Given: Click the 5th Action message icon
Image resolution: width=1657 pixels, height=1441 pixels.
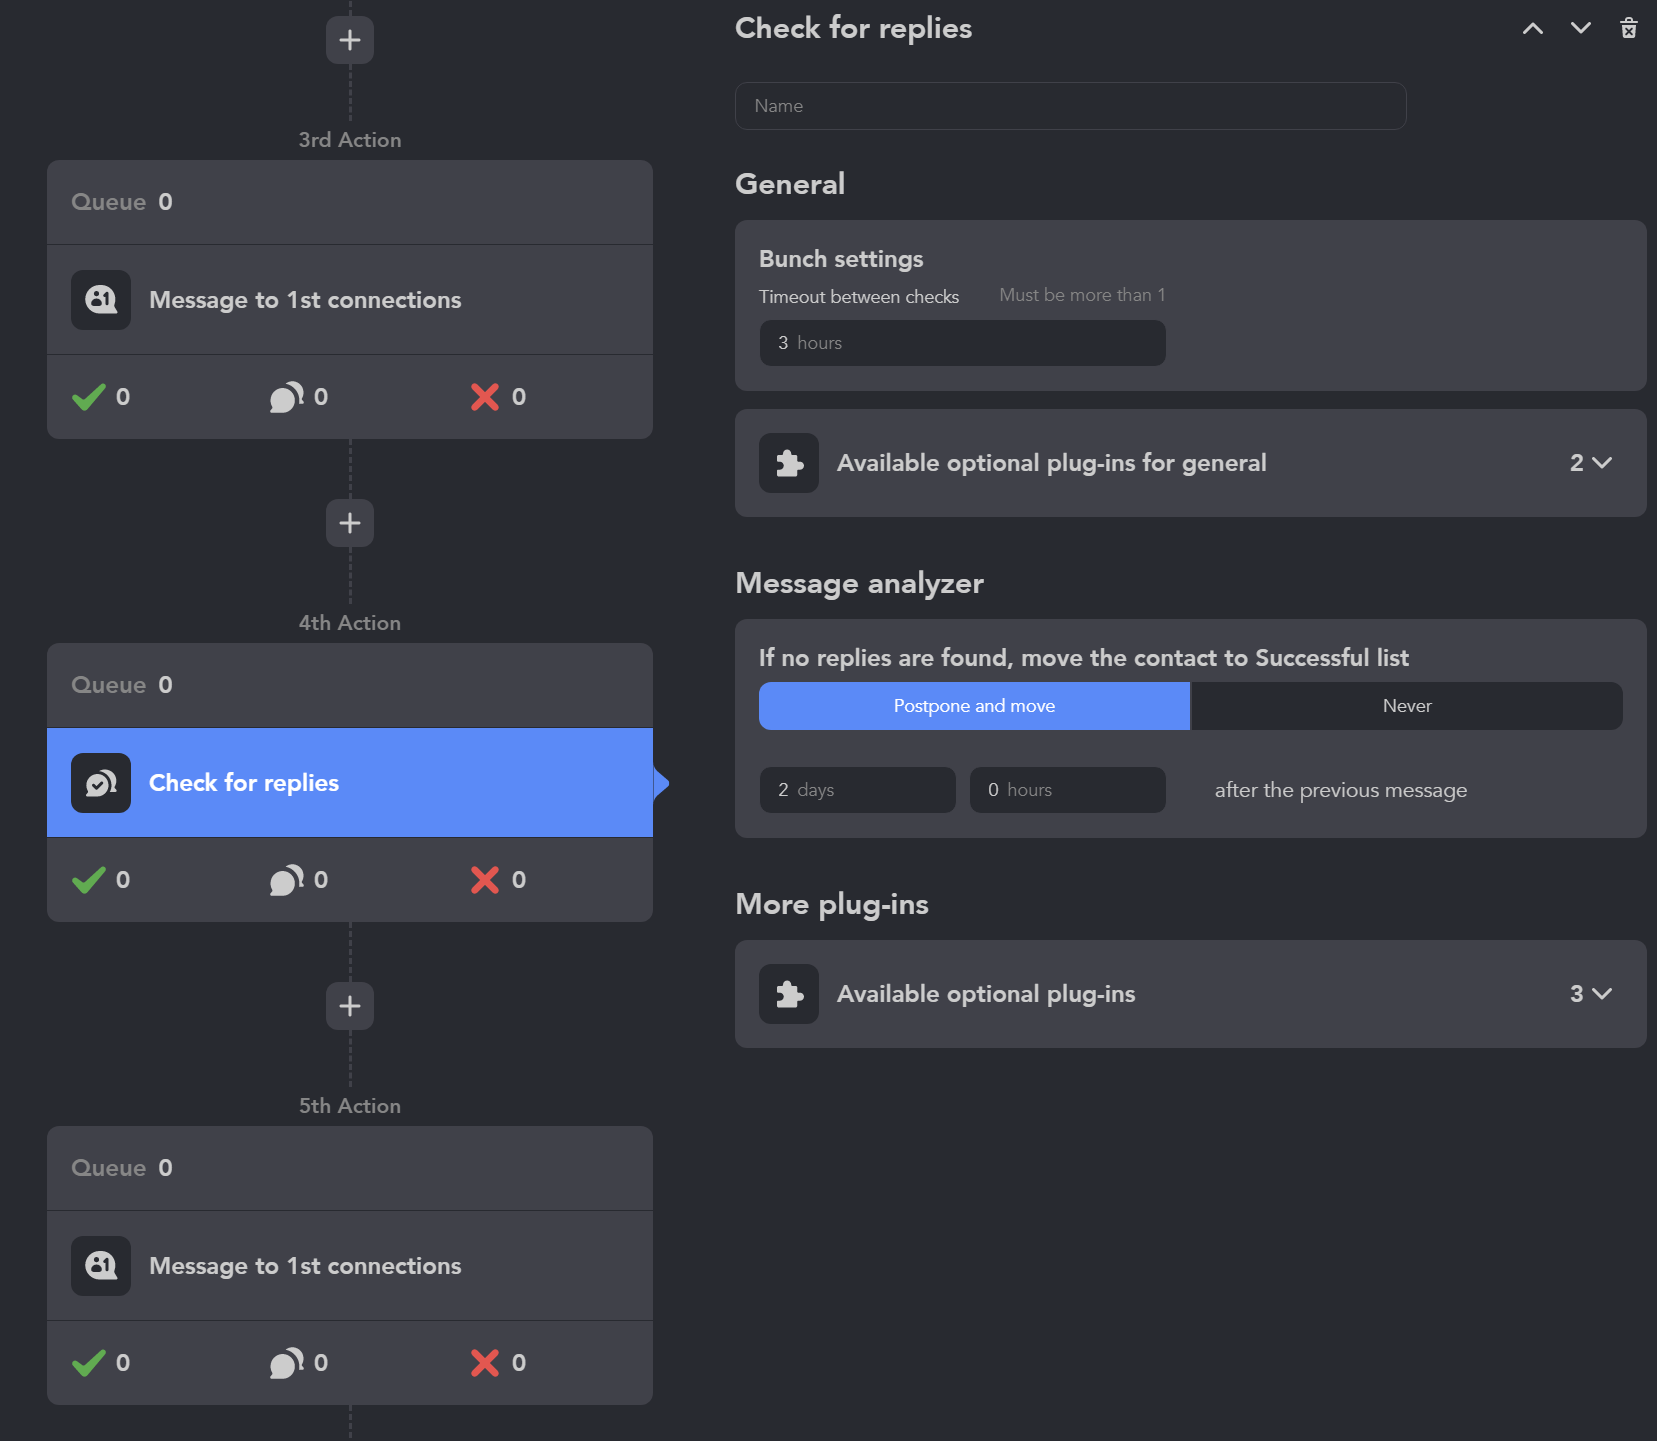Looking at the screenshot, I should point(101,1266).
